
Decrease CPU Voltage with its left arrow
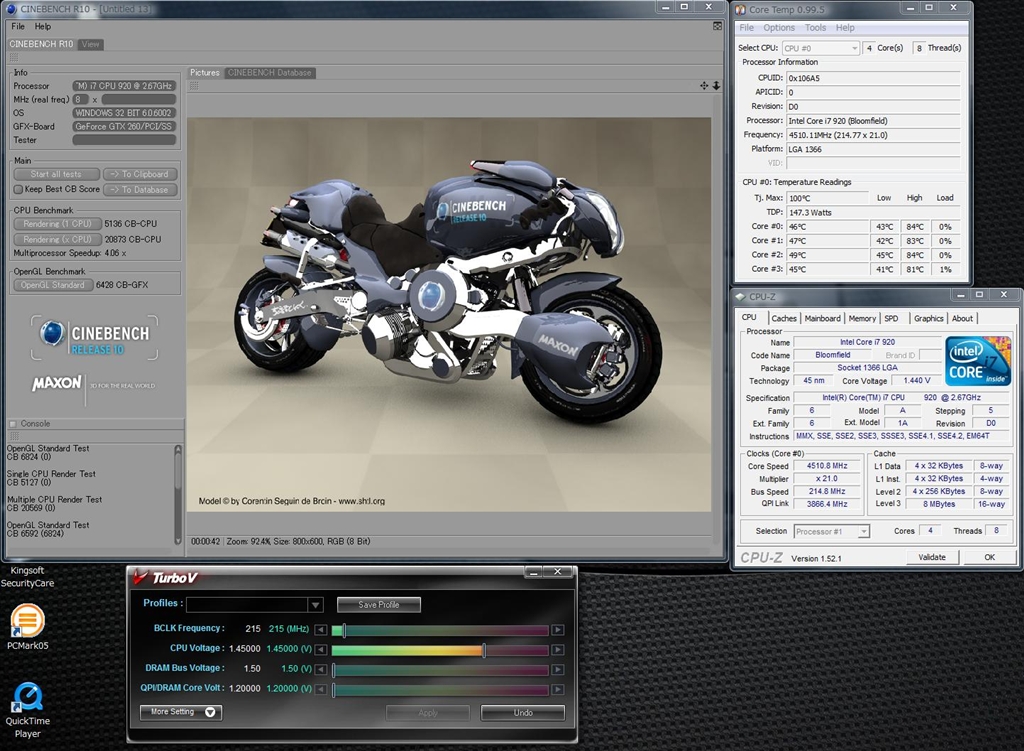(x=321, y=650)
